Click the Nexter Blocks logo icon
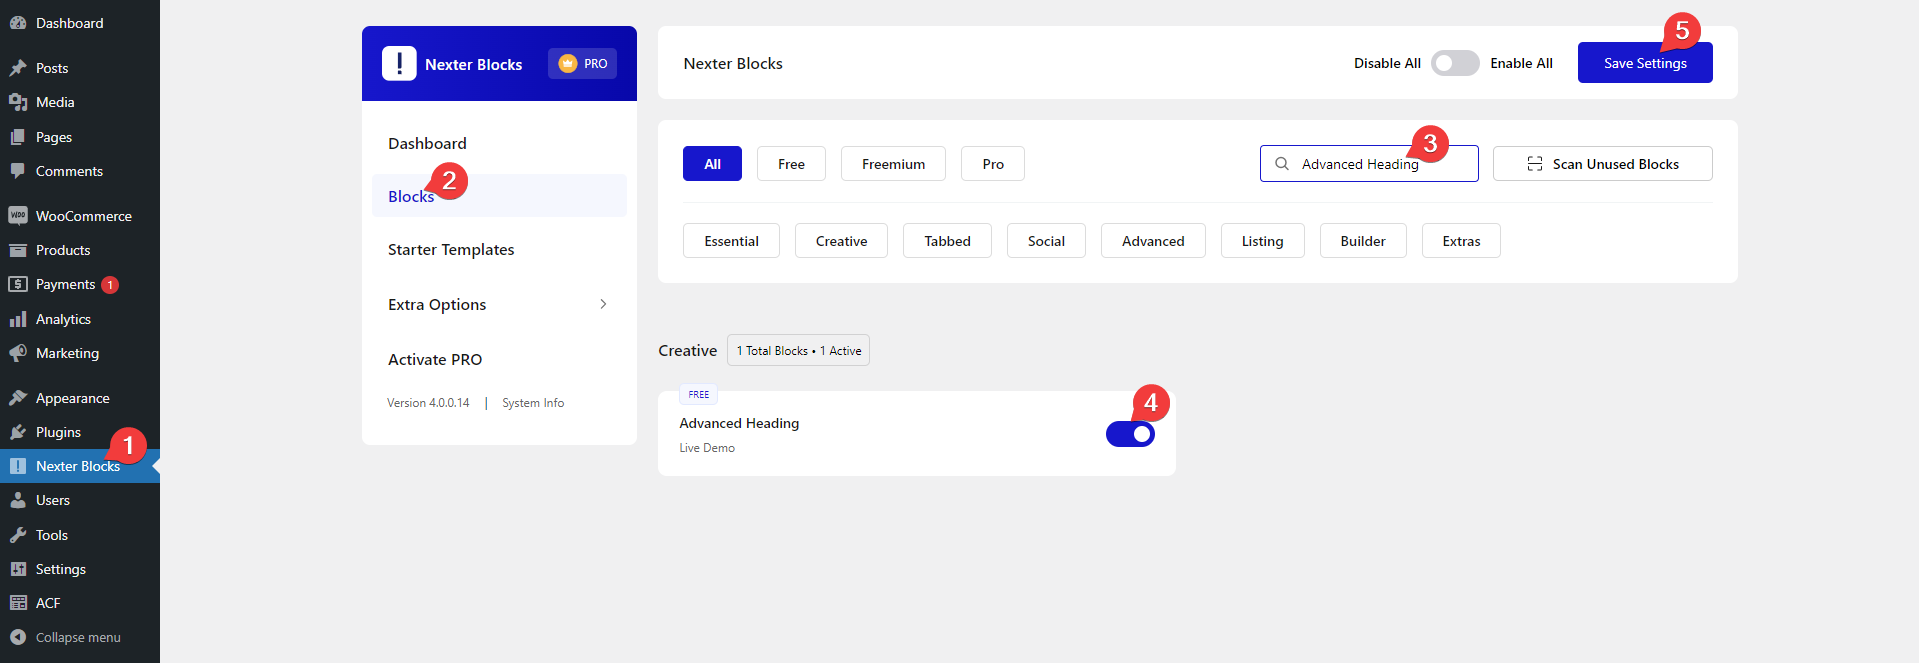1919x663 pixels. click(399, 63)
